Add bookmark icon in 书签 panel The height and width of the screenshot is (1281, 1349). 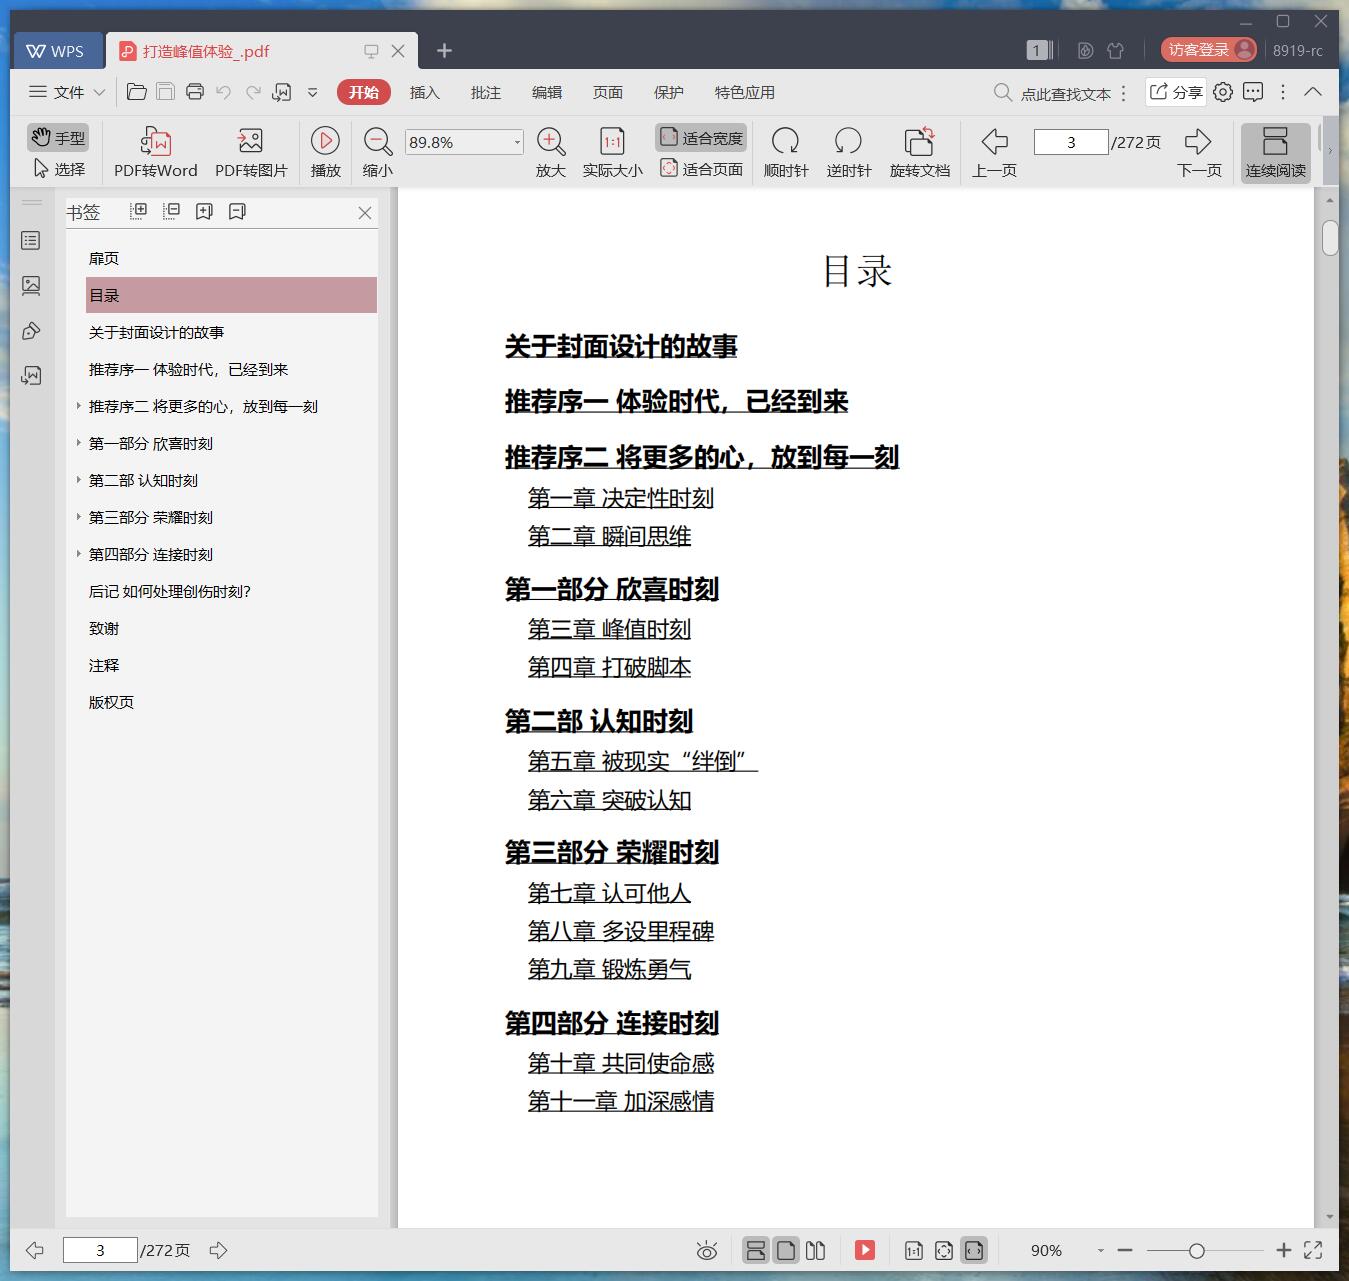click(x=204, y=211)
